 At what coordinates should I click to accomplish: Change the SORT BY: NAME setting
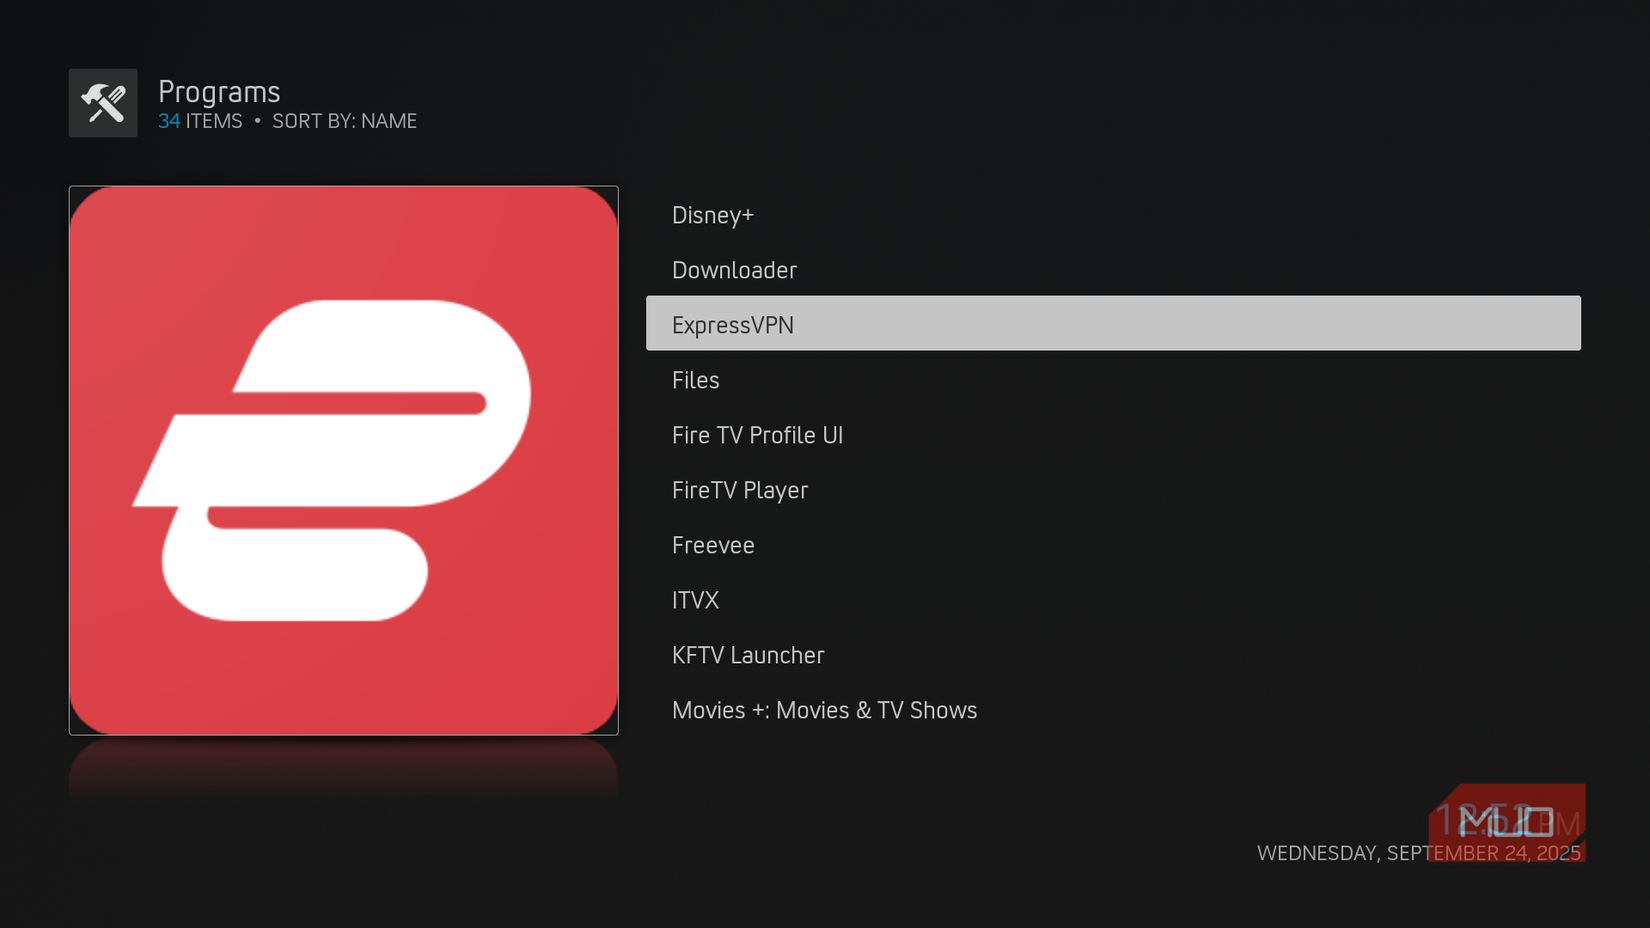tap(344, 120)
